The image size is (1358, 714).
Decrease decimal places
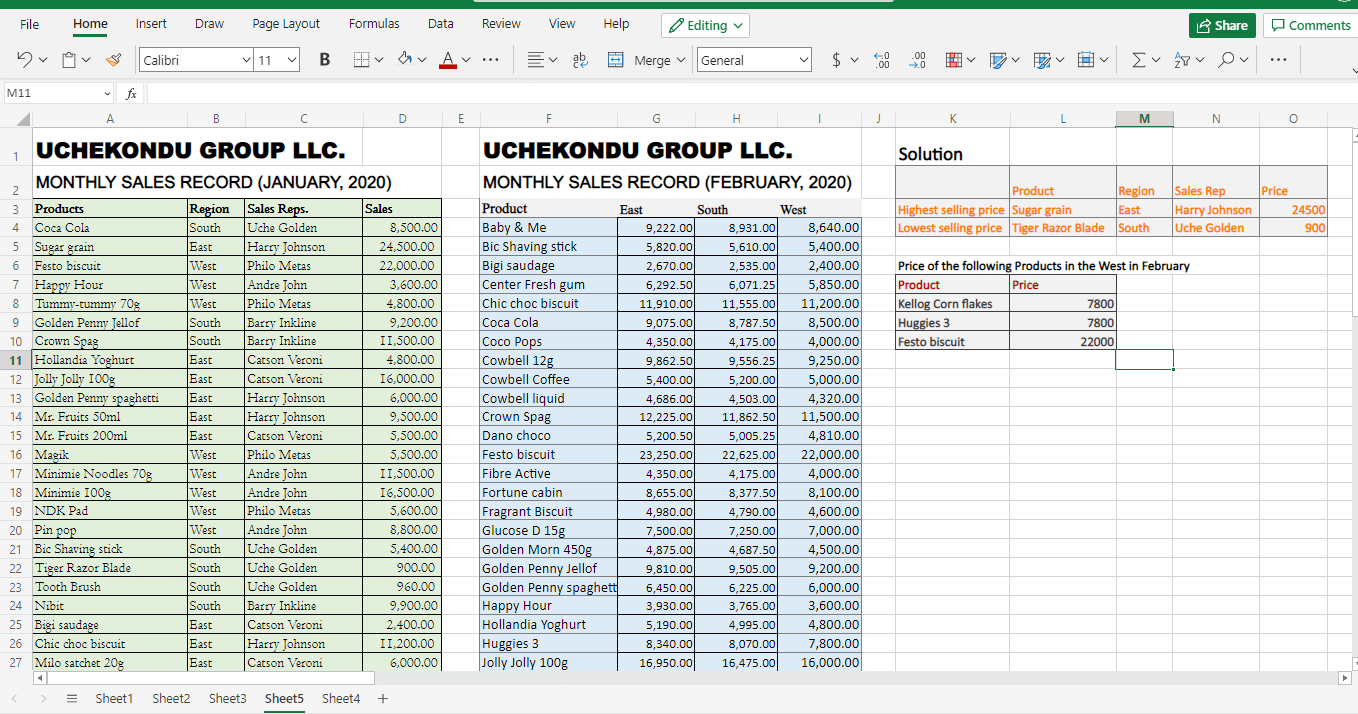pyautogui.click(x=917, y=59)
